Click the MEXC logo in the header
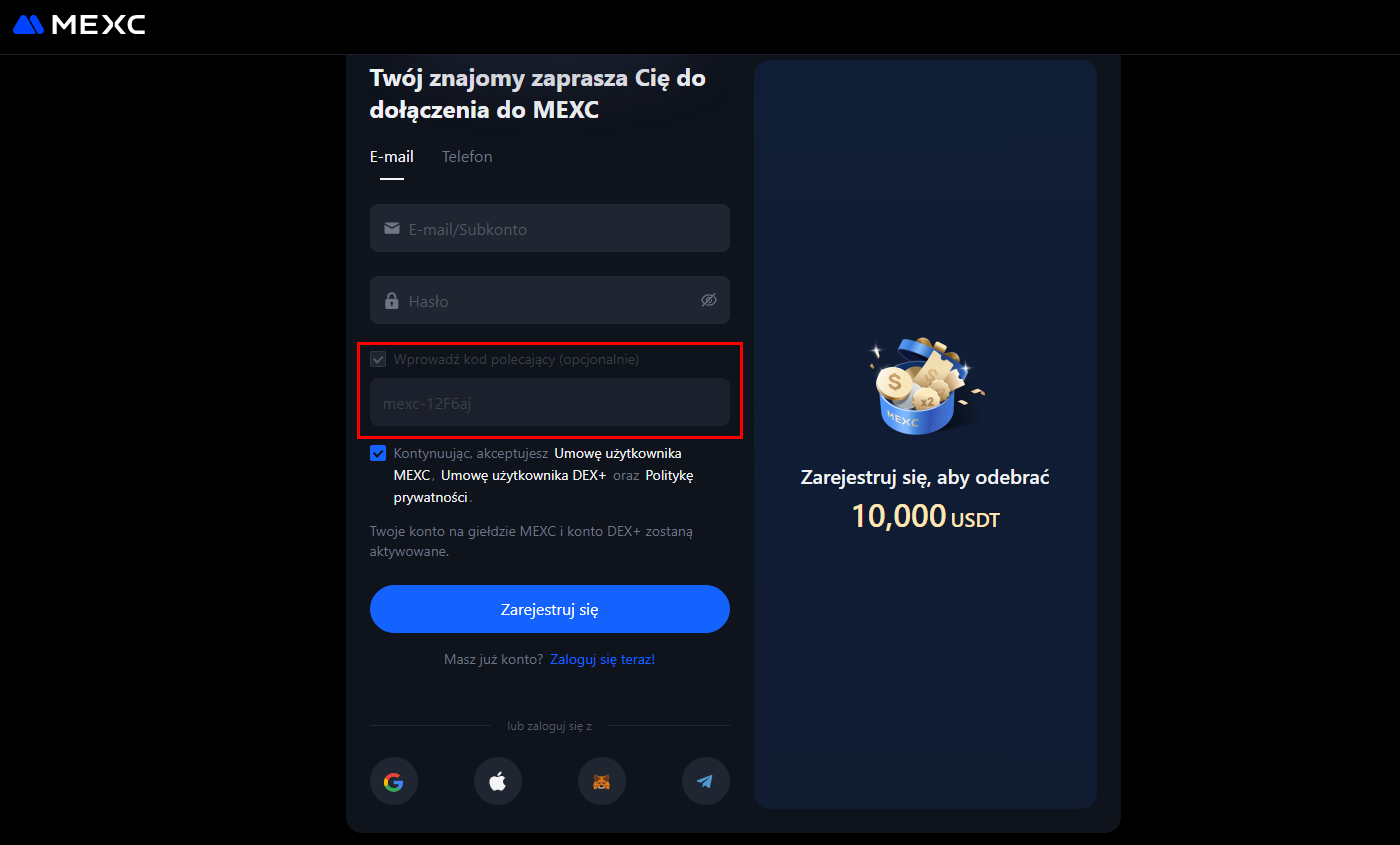This screenshot has width=1400, height=845. [79, 25]
